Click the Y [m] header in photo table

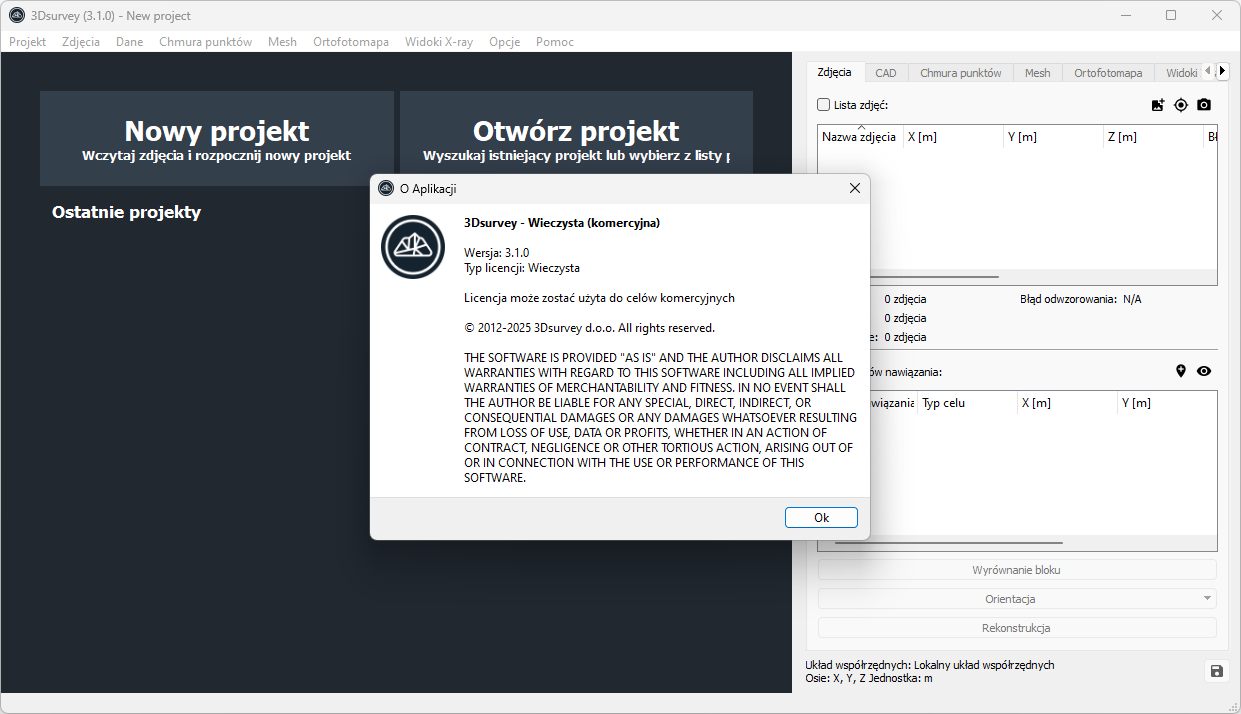point(1053,137)
